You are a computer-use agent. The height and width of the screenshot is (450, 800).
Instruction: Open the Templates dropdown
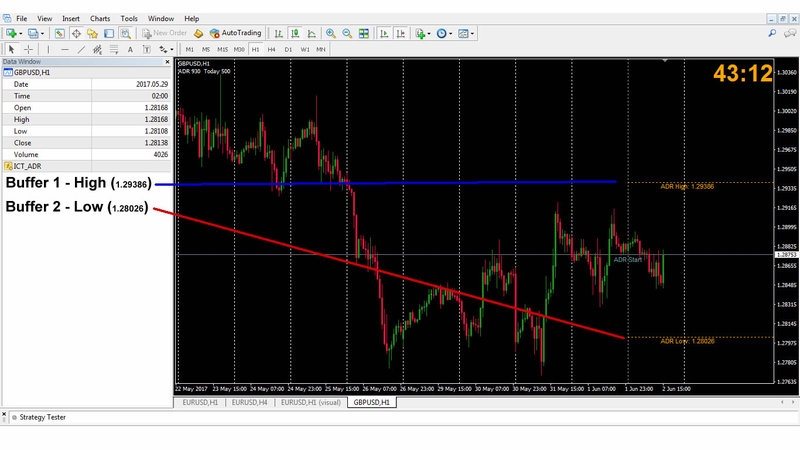(x=466, y=33)
